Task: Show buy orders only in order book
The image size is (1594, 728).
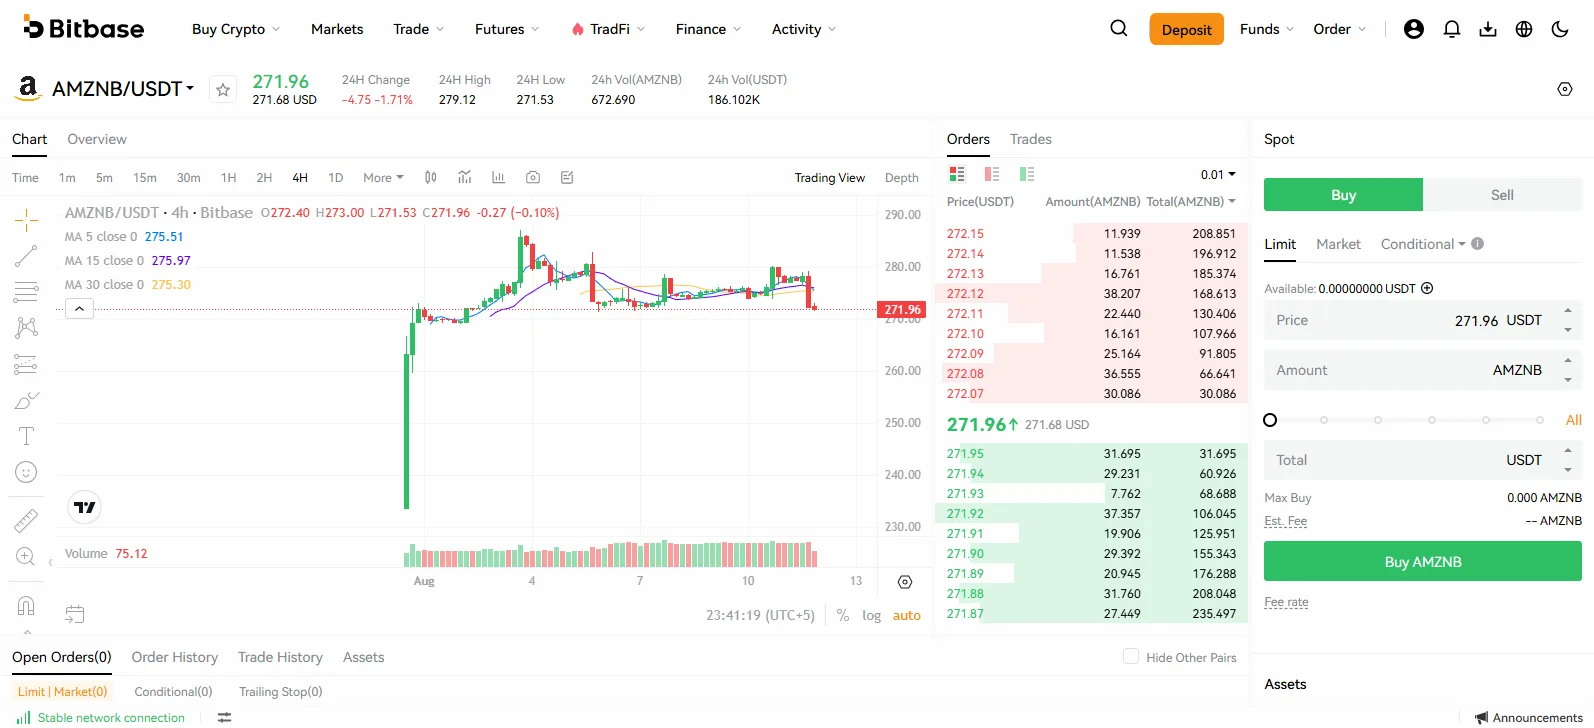Action: click(1027, 174)
